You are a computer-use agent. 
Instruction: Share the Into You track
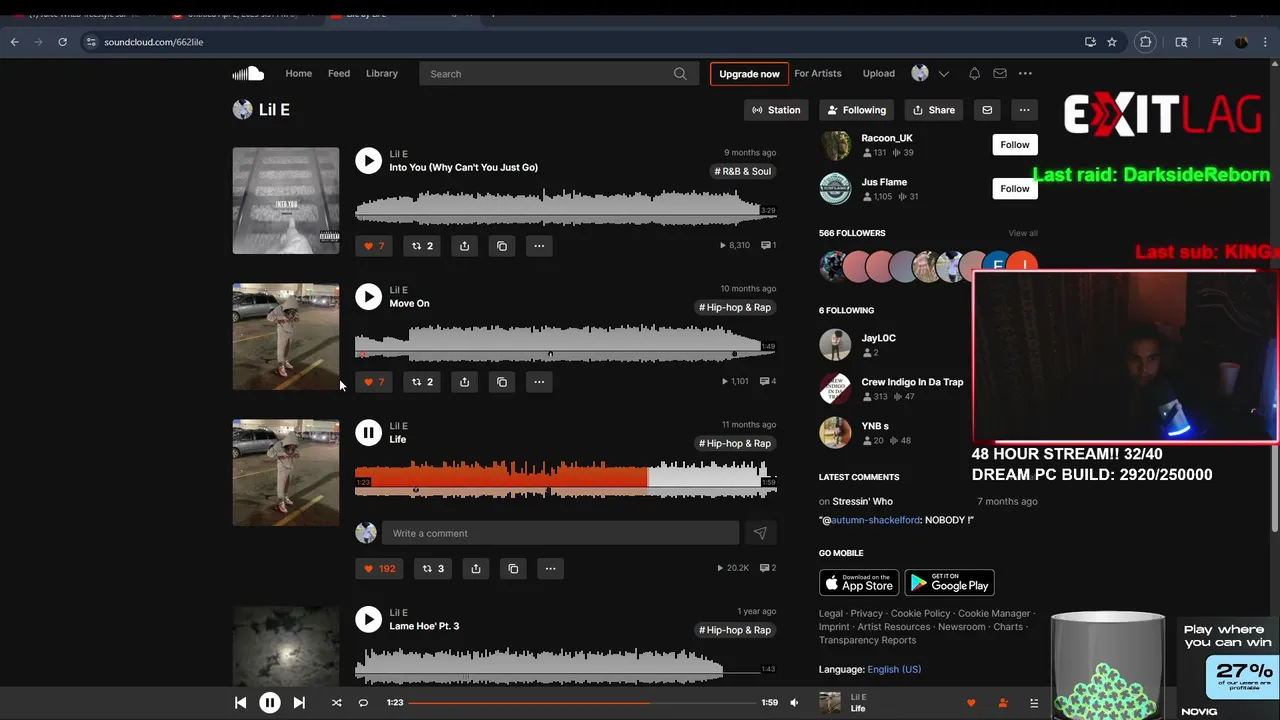point(464,246)
